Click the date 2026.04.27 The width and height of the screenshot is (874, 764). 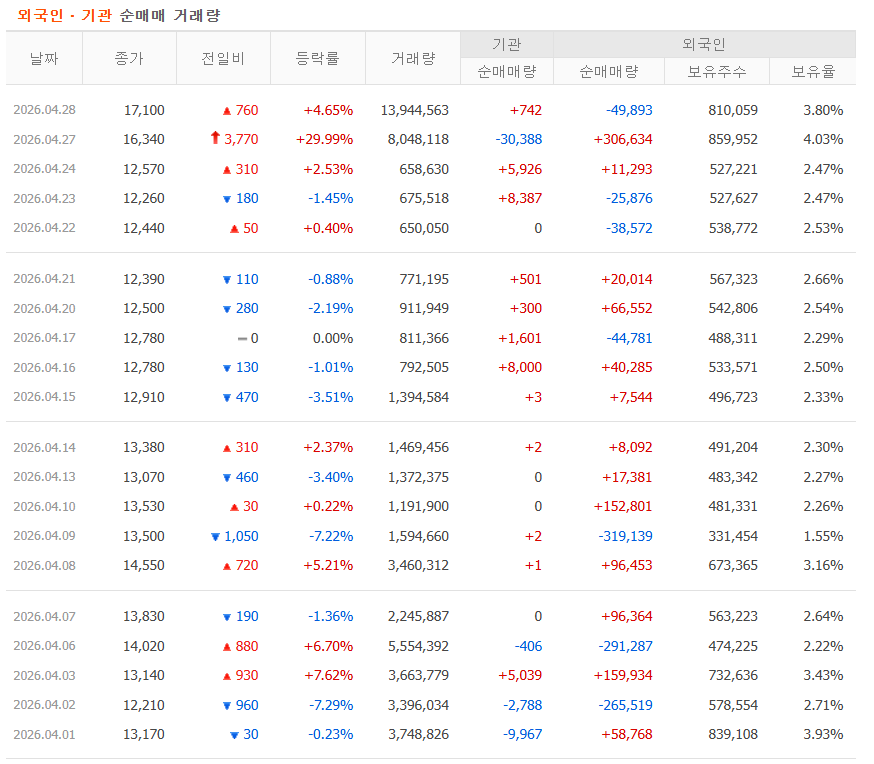point(45,140)
